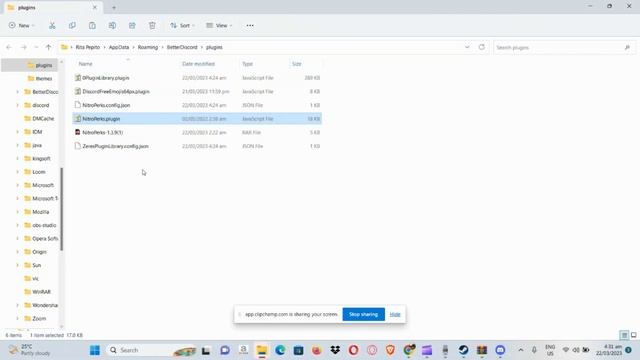
Task: Click the navigation pane vertical scrollbar
Action: pos(62,209)
